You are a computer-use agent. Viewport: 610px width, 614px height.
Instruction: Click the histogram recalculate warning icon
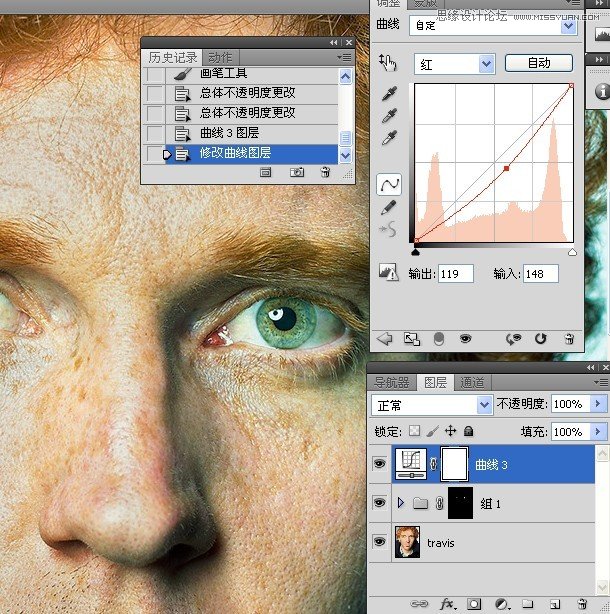pyautogui.click(x=388, y=272)
